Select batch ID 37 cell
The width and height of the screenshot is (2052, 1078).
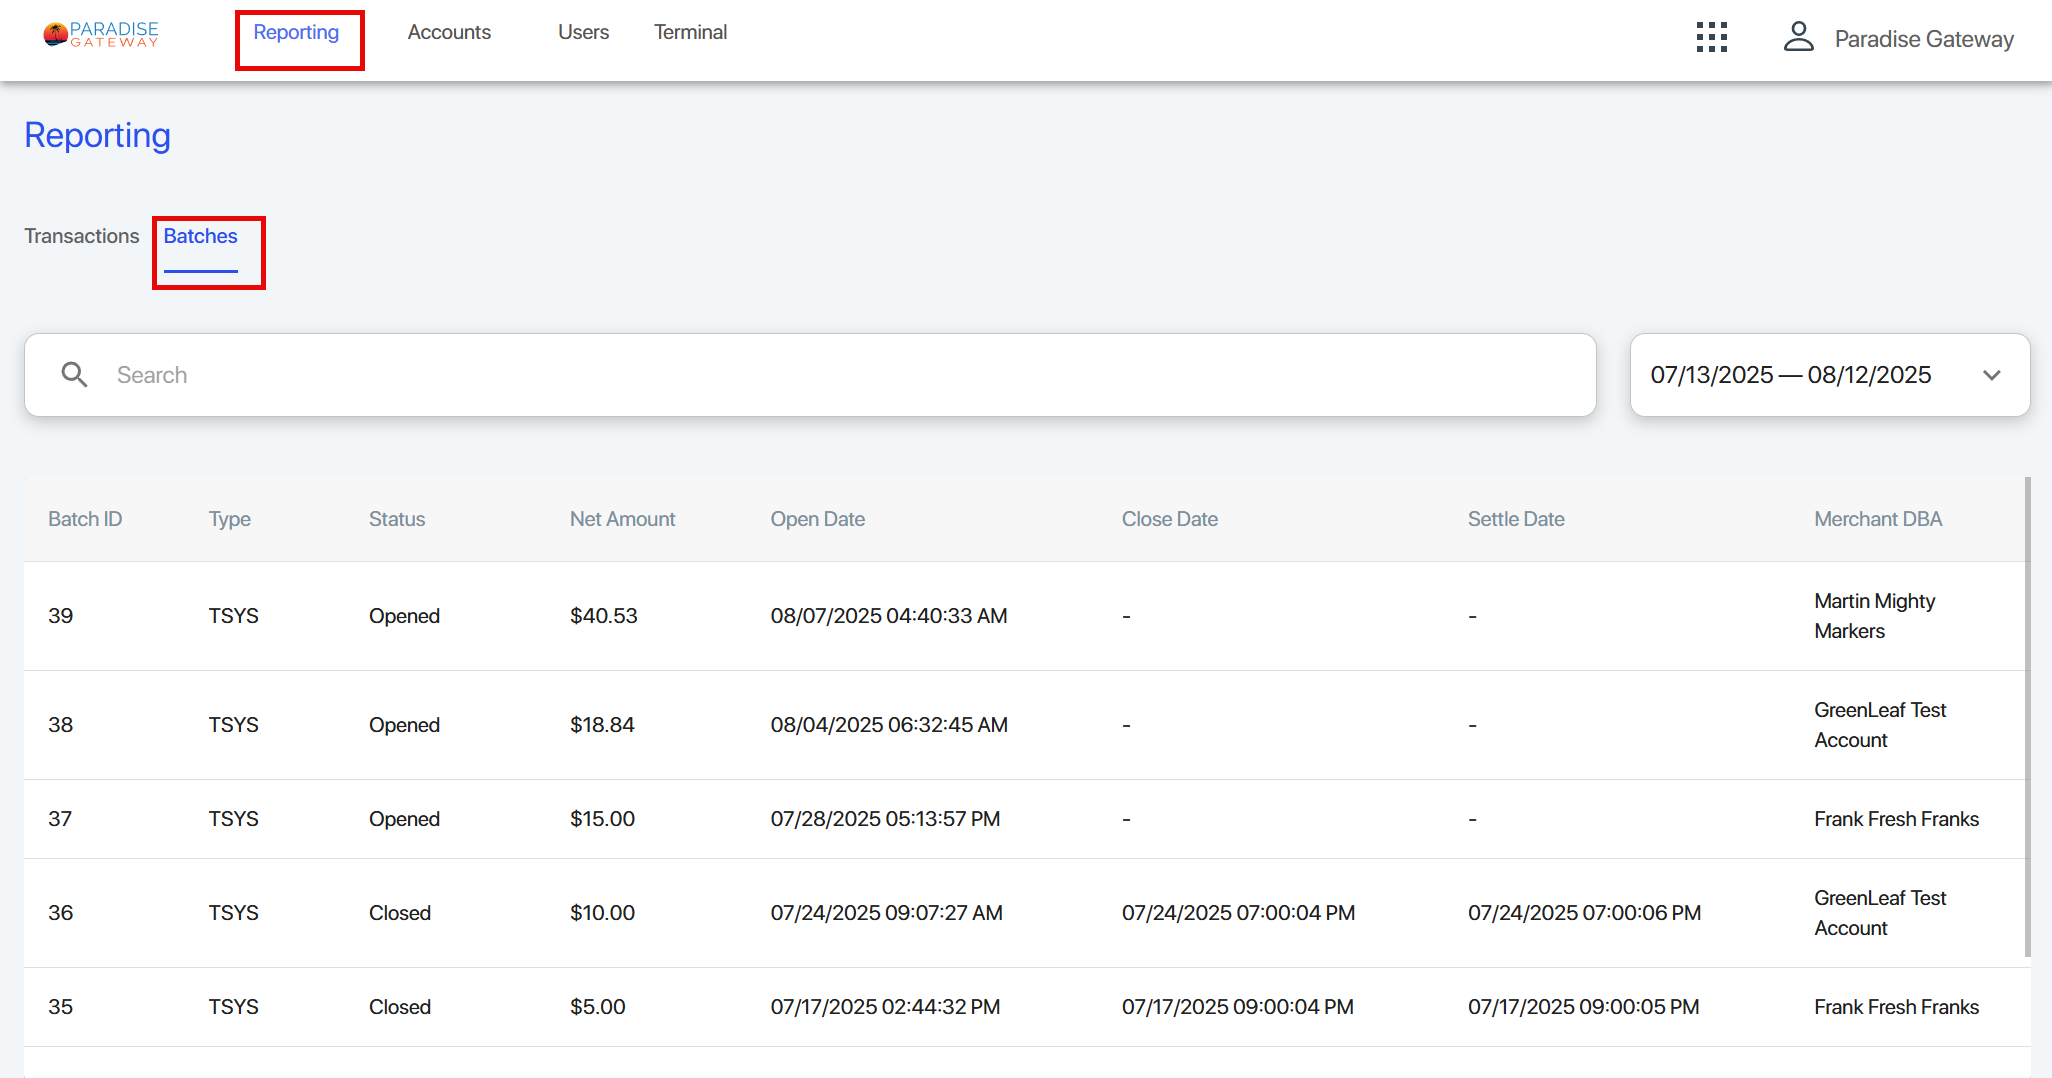point(60,819)
